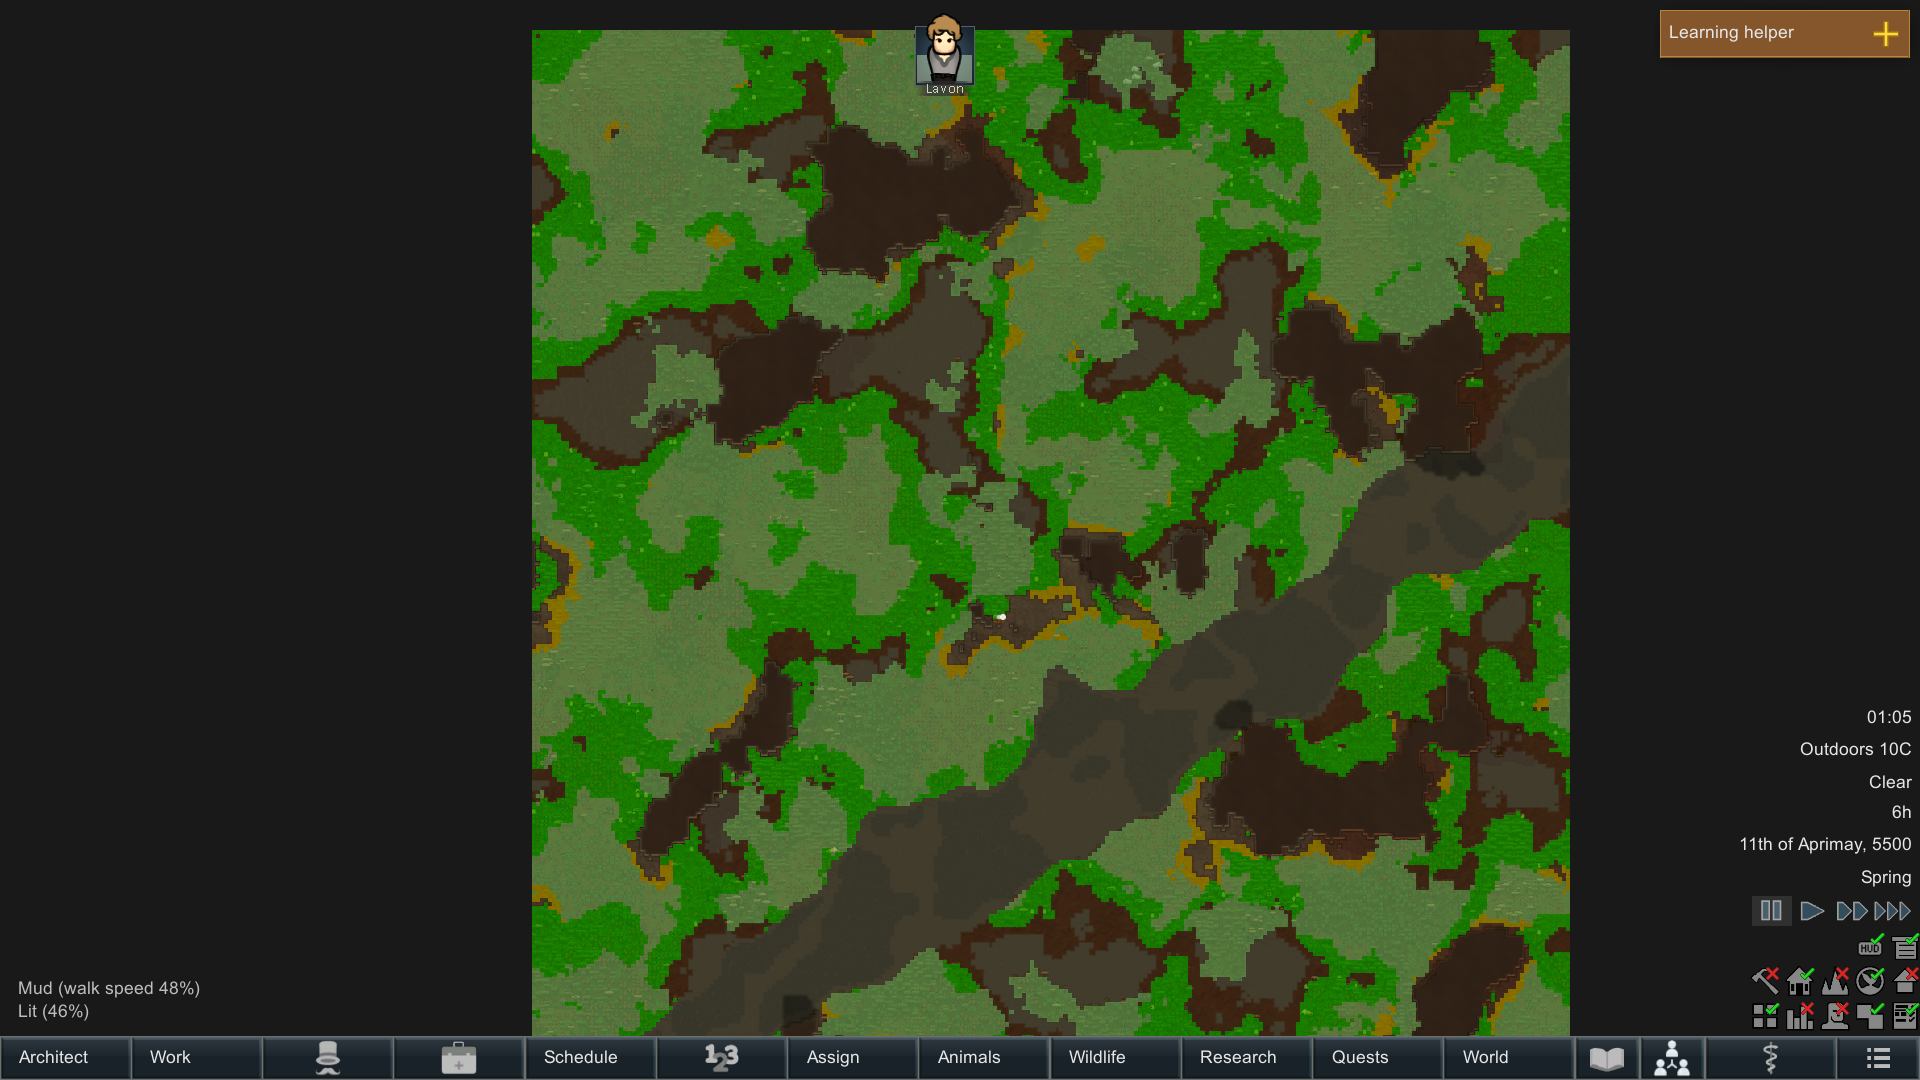Open the history book icon
Image resolution: width=1920 pixels, height=1080 pixels.
tap(1607, 1058)
